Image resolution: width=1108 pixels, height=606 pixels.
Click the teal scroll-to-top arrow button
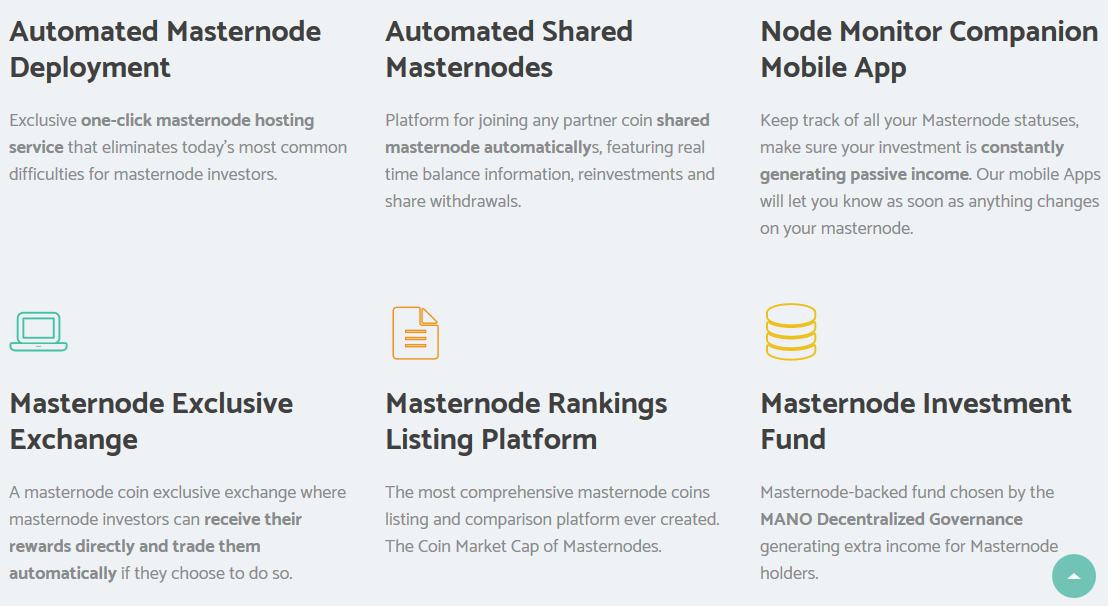tap(1073, 576)
